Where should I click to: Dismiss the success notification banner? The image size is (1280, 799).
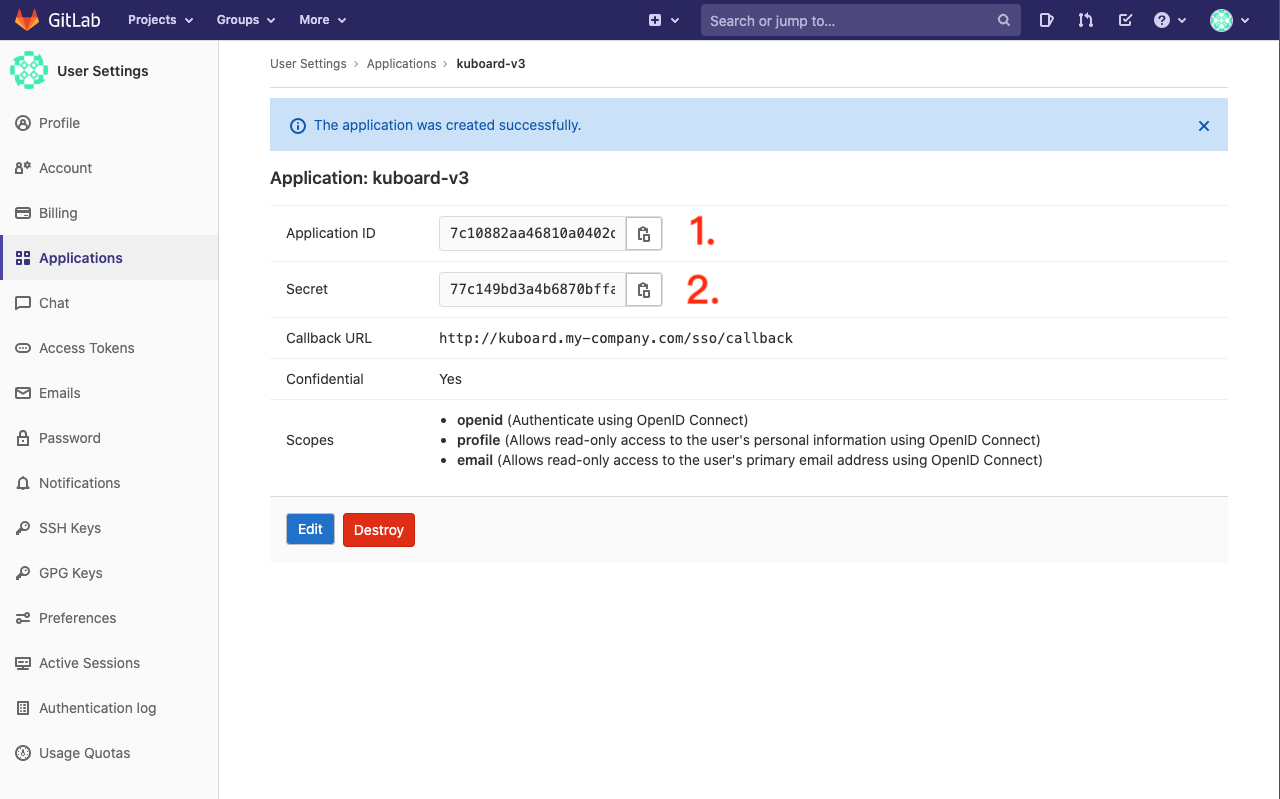pyautogui.click(x=1203, y=126)
